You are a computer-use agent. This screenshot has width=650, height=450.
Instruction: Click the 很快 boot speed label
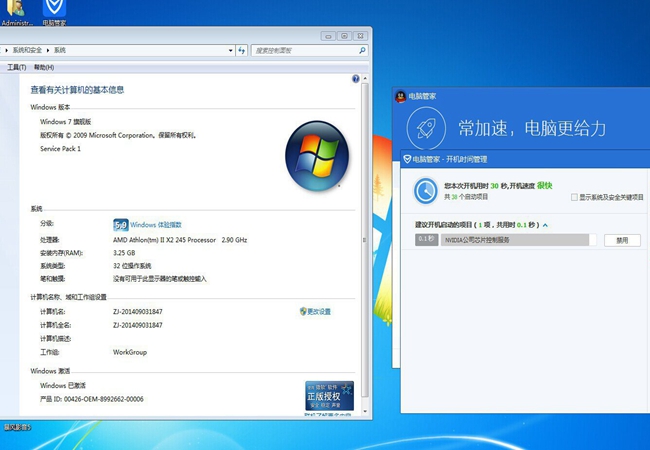[x=544, y=186]
